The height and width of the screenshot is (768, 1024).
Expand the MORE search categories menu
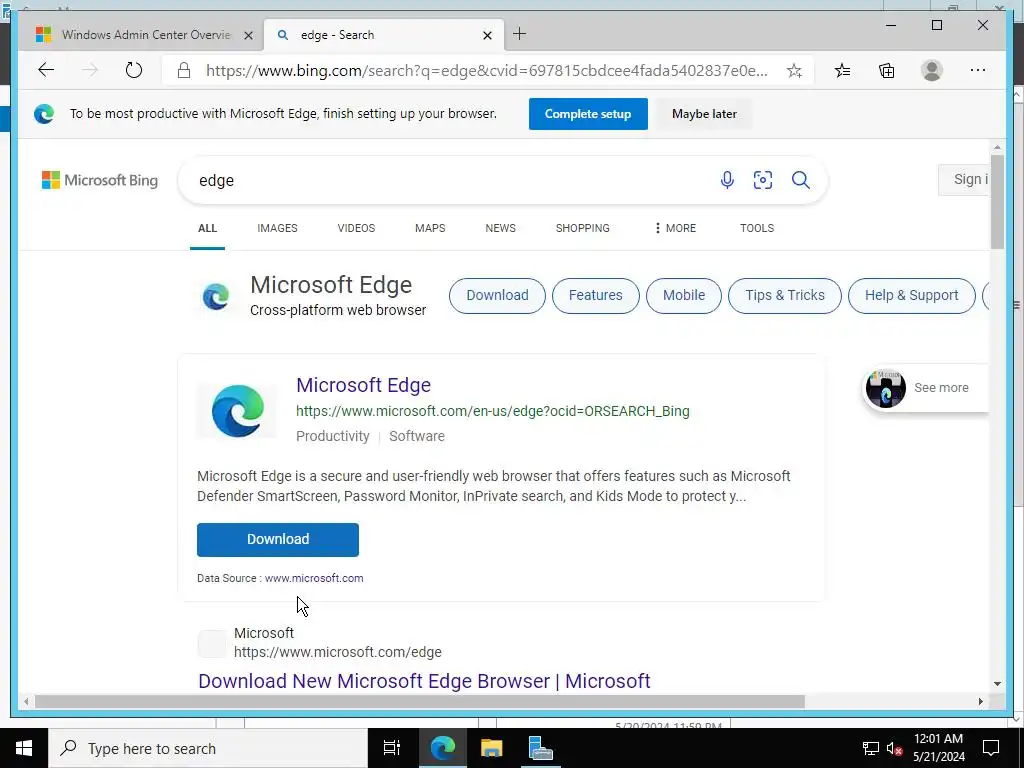pyautogui.click(x=675, y=228)
